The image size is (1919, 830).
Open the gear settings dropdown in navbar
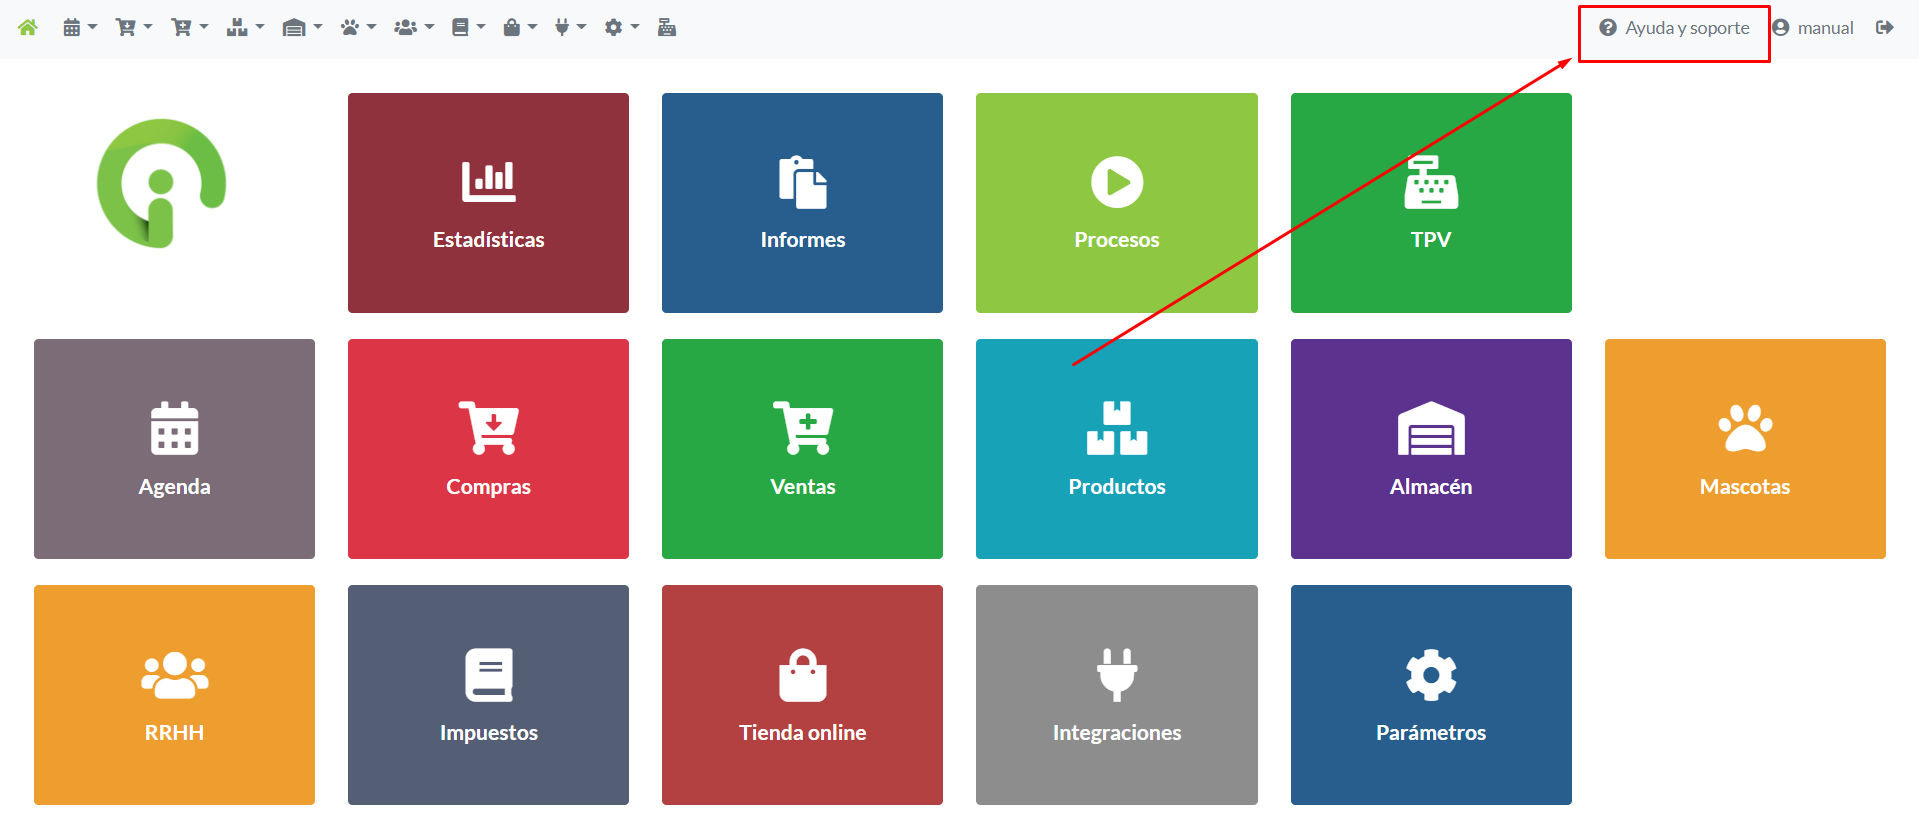(x=621, y=28)
